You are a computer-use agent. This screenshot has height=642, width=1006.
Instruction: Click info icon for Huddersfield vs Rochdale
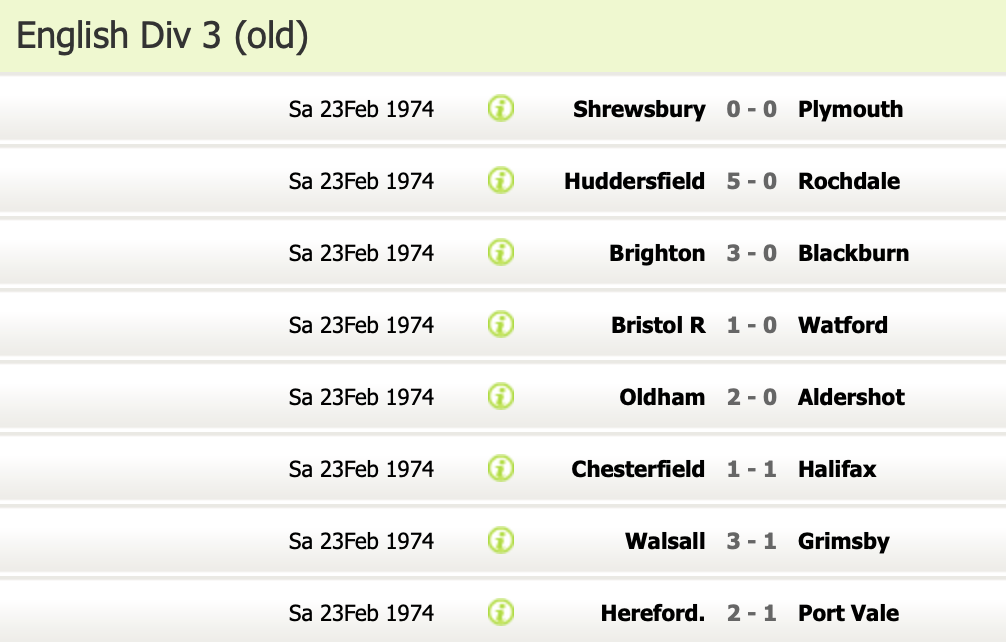(x=501, y=181)
